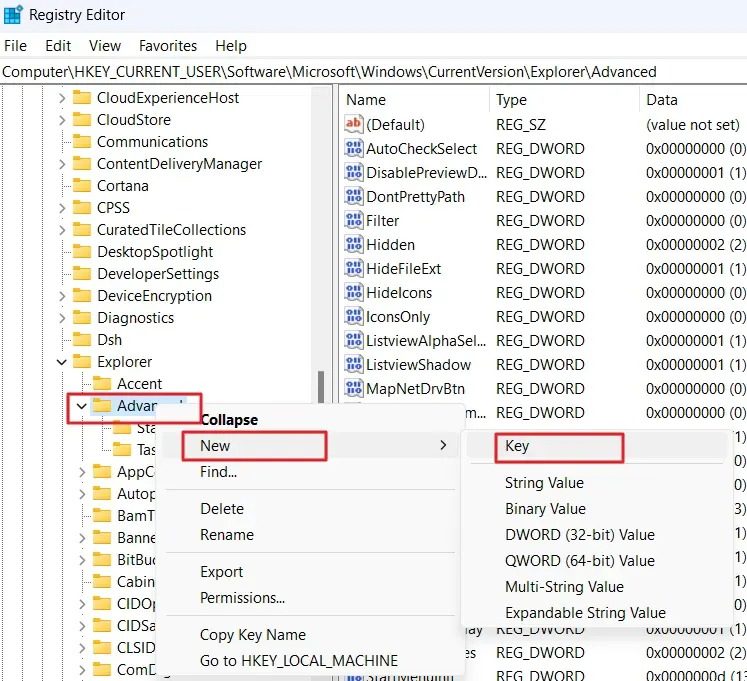Image resolution: width=747 pixels, height=681 pixels.
Task: Open the Favorites menu
Action: pos(168,46)
